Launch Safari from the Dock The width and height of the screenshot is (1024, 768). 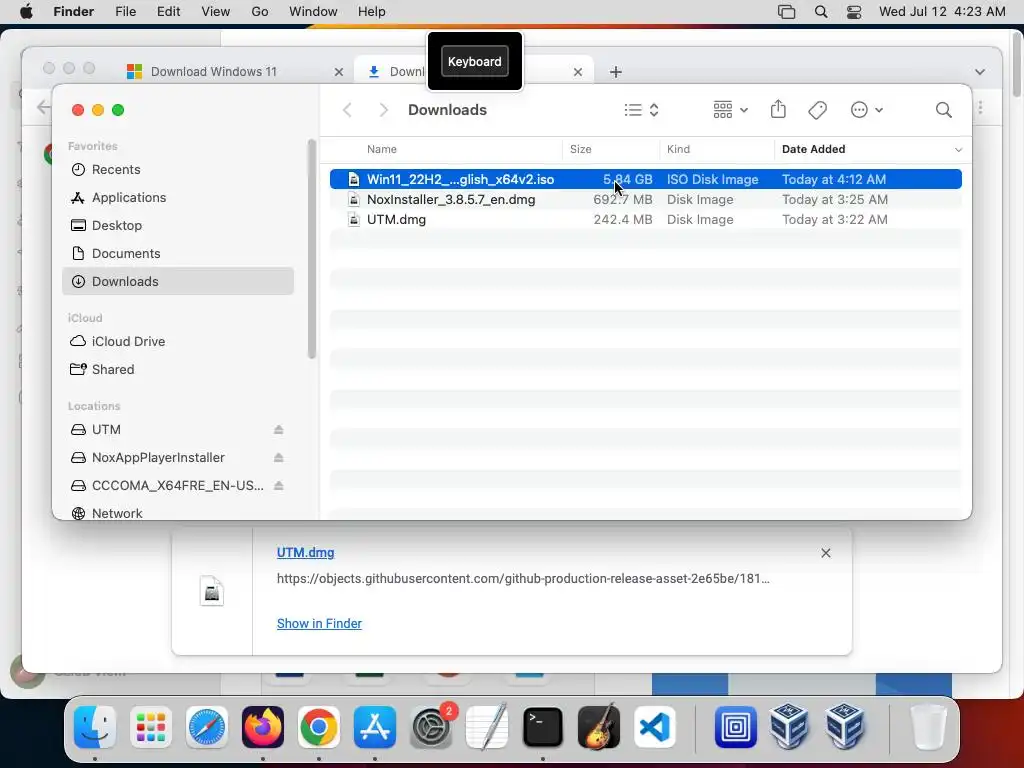click(x=207, y=727)
